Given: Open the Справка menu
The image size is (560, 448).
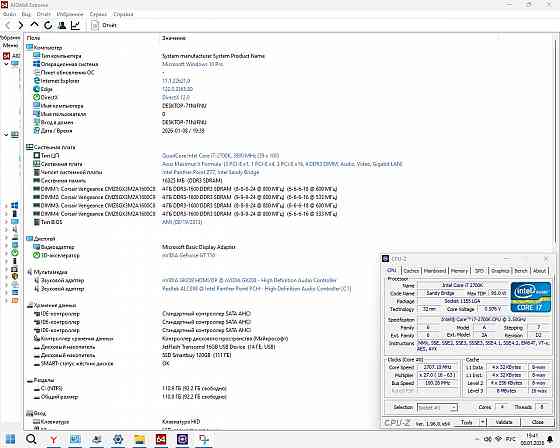Looking at the screenshot, I should [x=123, y=14].
